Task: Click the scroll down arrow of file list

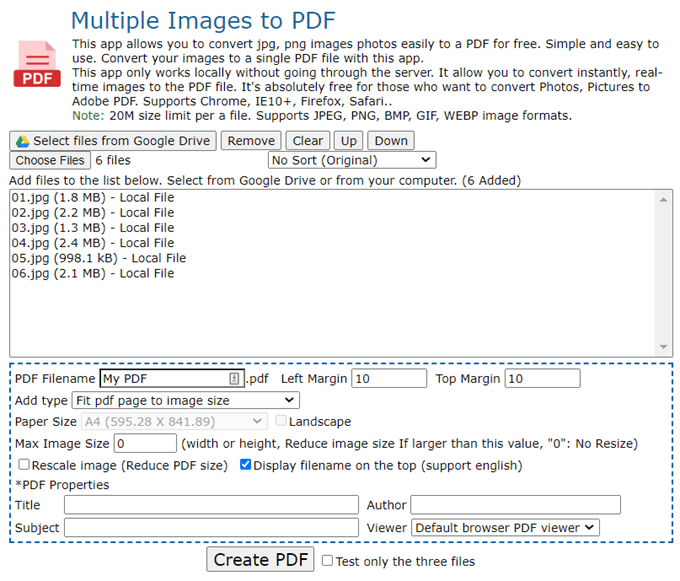Action: 663,346
